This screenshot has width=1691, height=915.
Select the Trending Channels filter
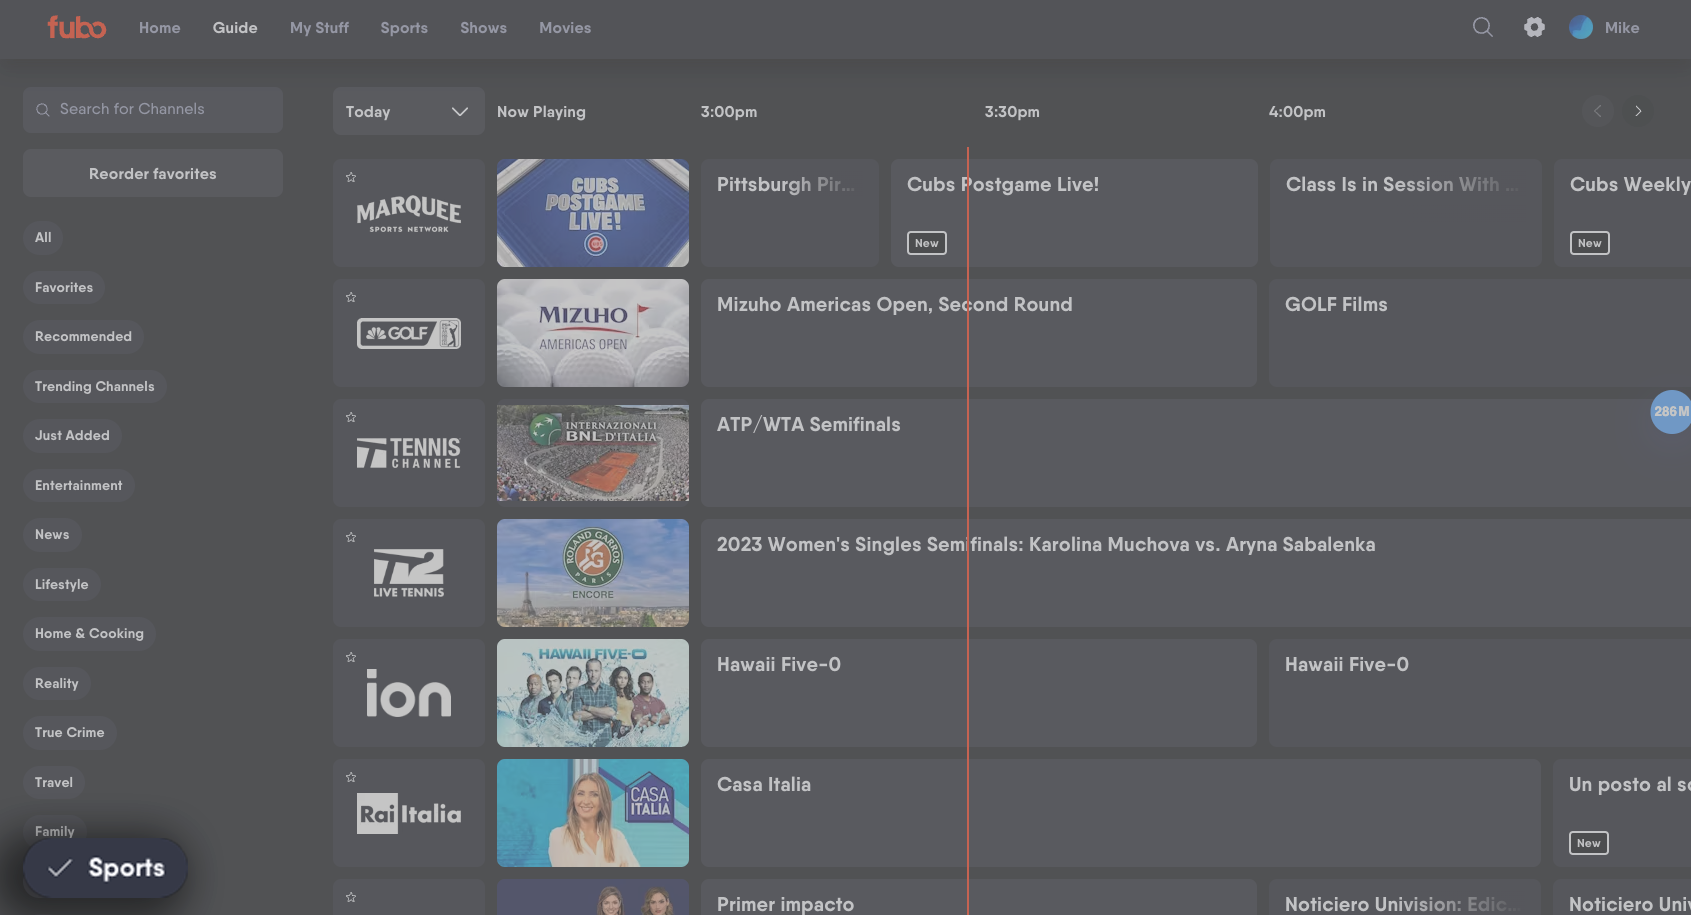pos(94,386)
